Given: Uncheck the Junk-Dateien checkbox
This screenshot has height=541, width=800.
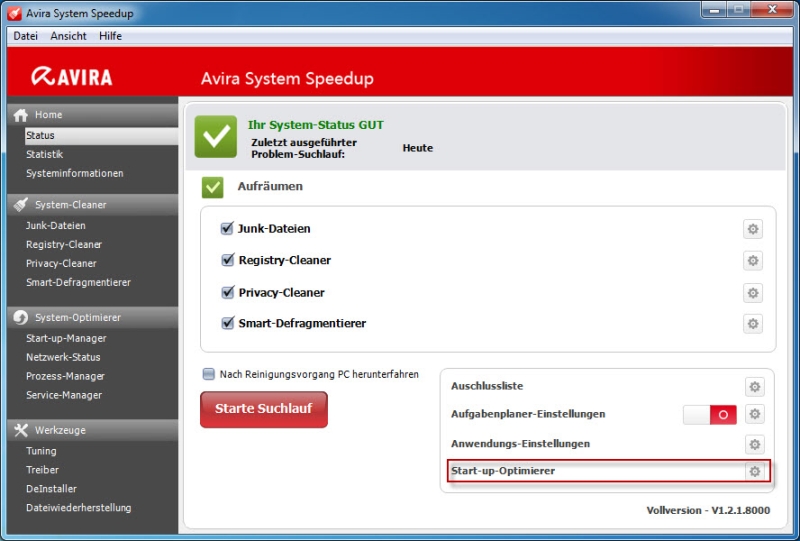Looking at the screenshot, I should tap(227, 228).
